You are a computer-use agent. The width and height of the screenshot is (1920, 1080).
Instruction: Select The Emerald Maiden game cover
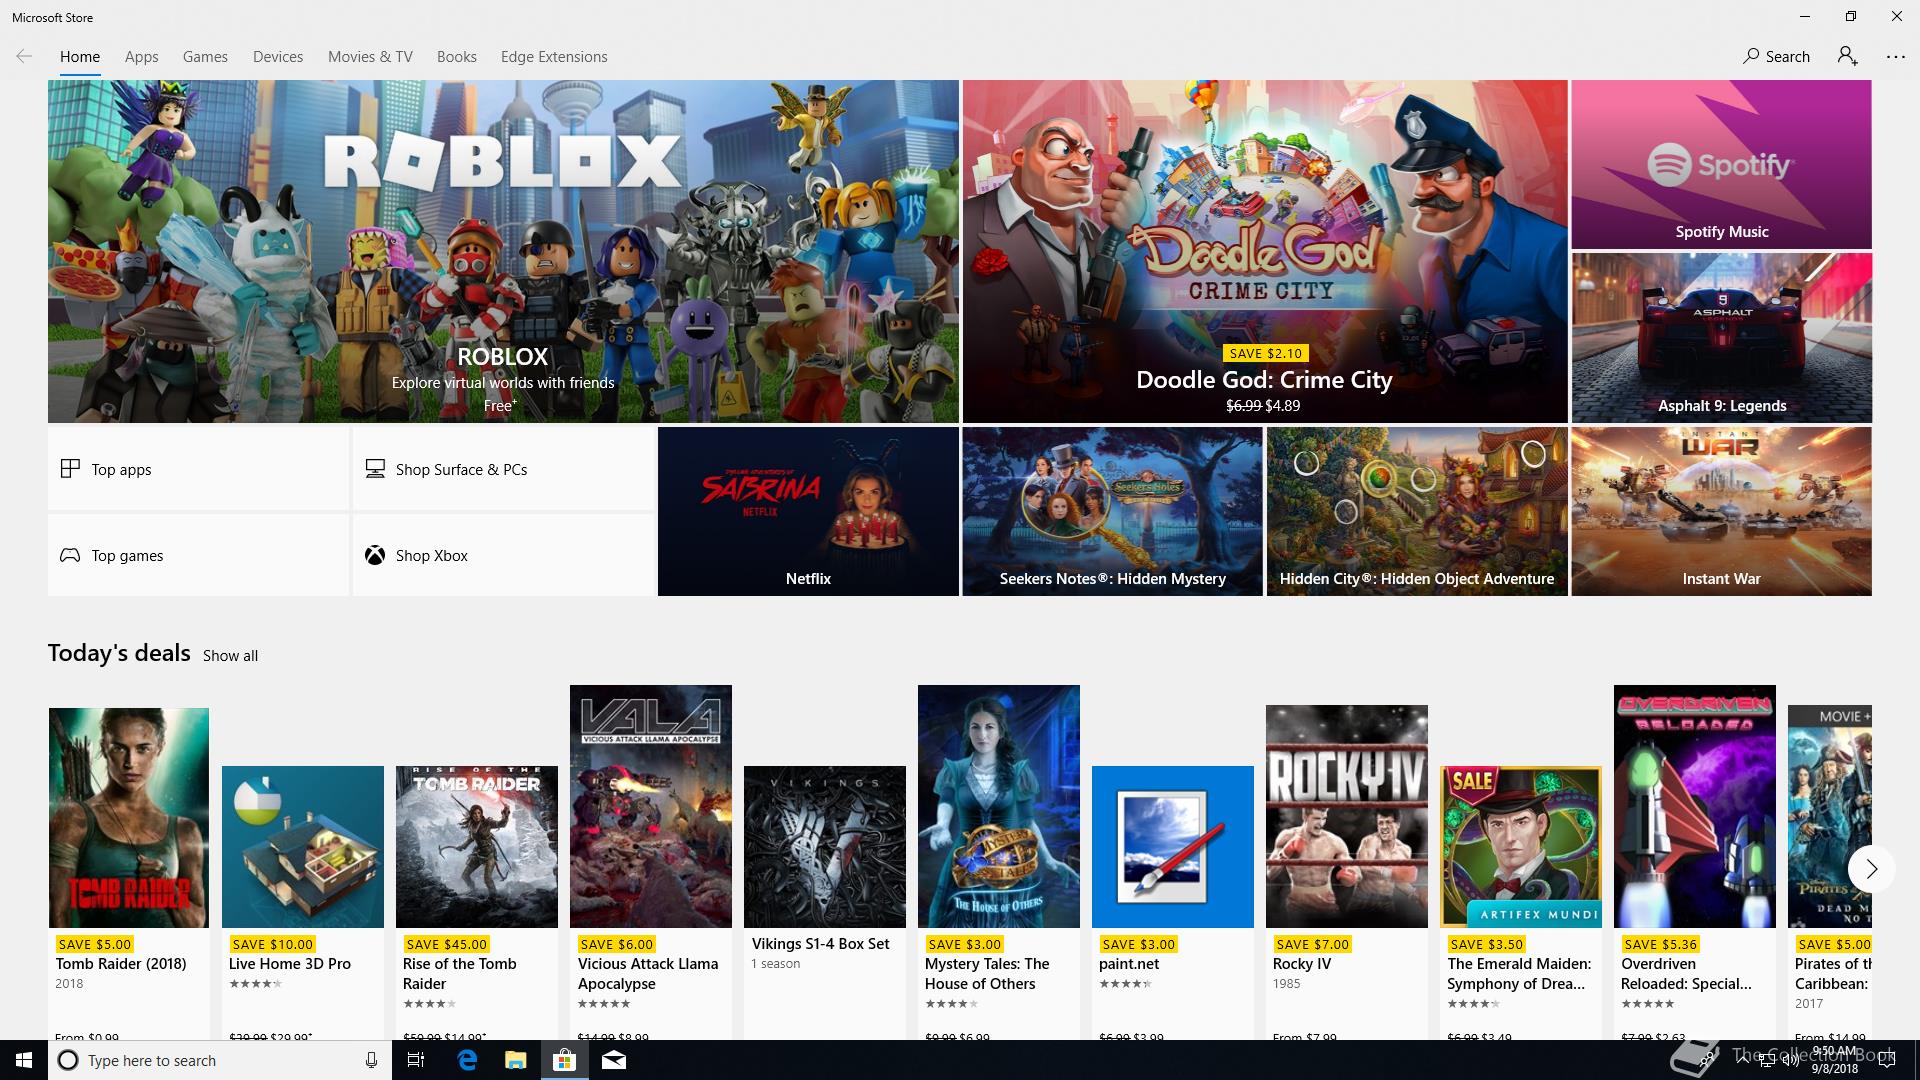tap(1521, 847)
